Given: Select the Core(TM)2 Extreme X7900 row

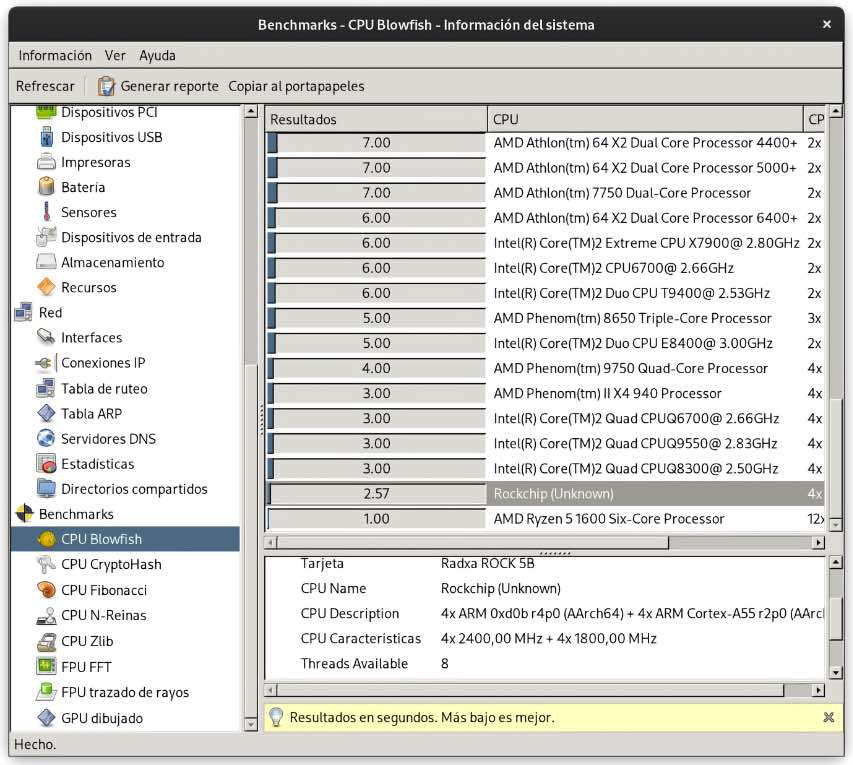Looking at the screenshot, I should tap(545, 243).
